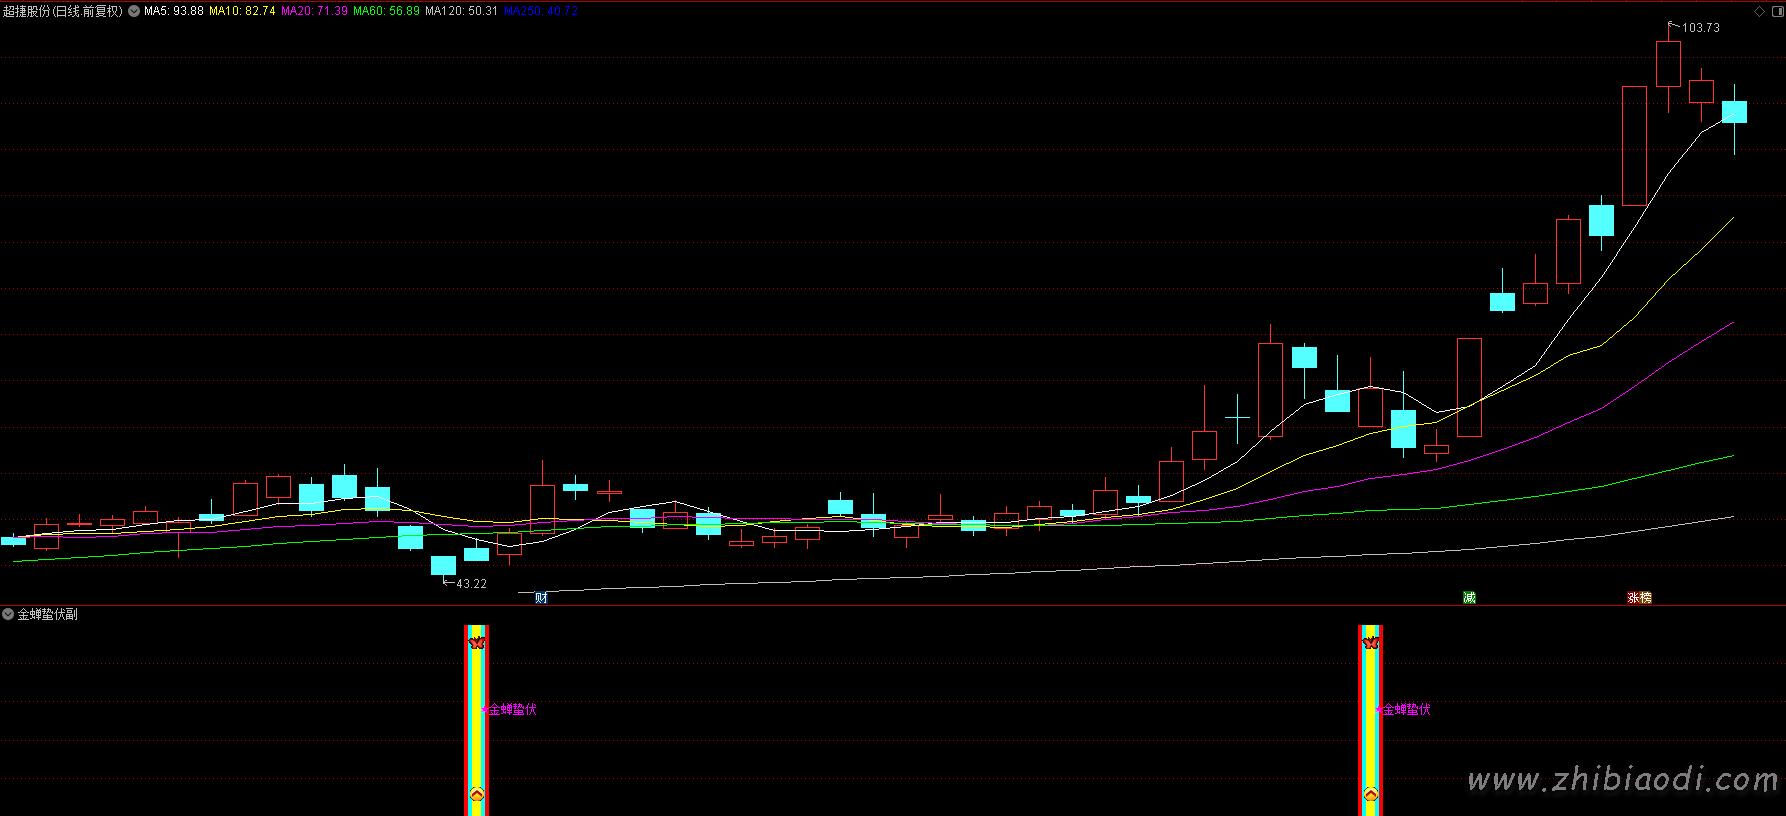
Task: Expand the 金蝉蛰伏副 indicator dropdown arrow
Action: [8, 614]
